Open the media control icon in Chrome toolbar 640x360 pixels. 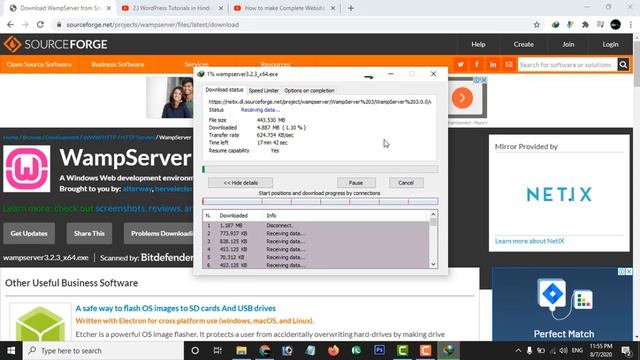point(600,24)
